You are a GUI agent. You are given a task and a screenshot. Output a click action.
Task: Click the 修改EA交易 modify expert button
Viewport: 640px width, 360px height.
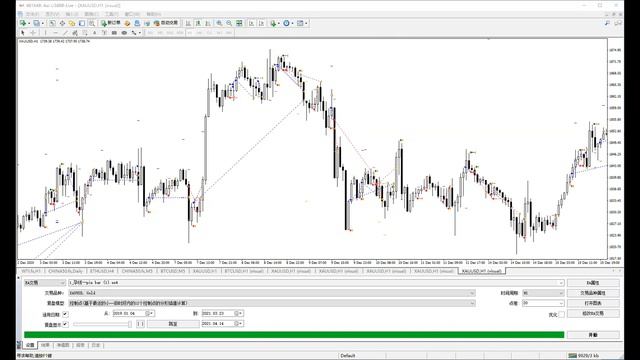pyautogui.click(x=593, y=313)
